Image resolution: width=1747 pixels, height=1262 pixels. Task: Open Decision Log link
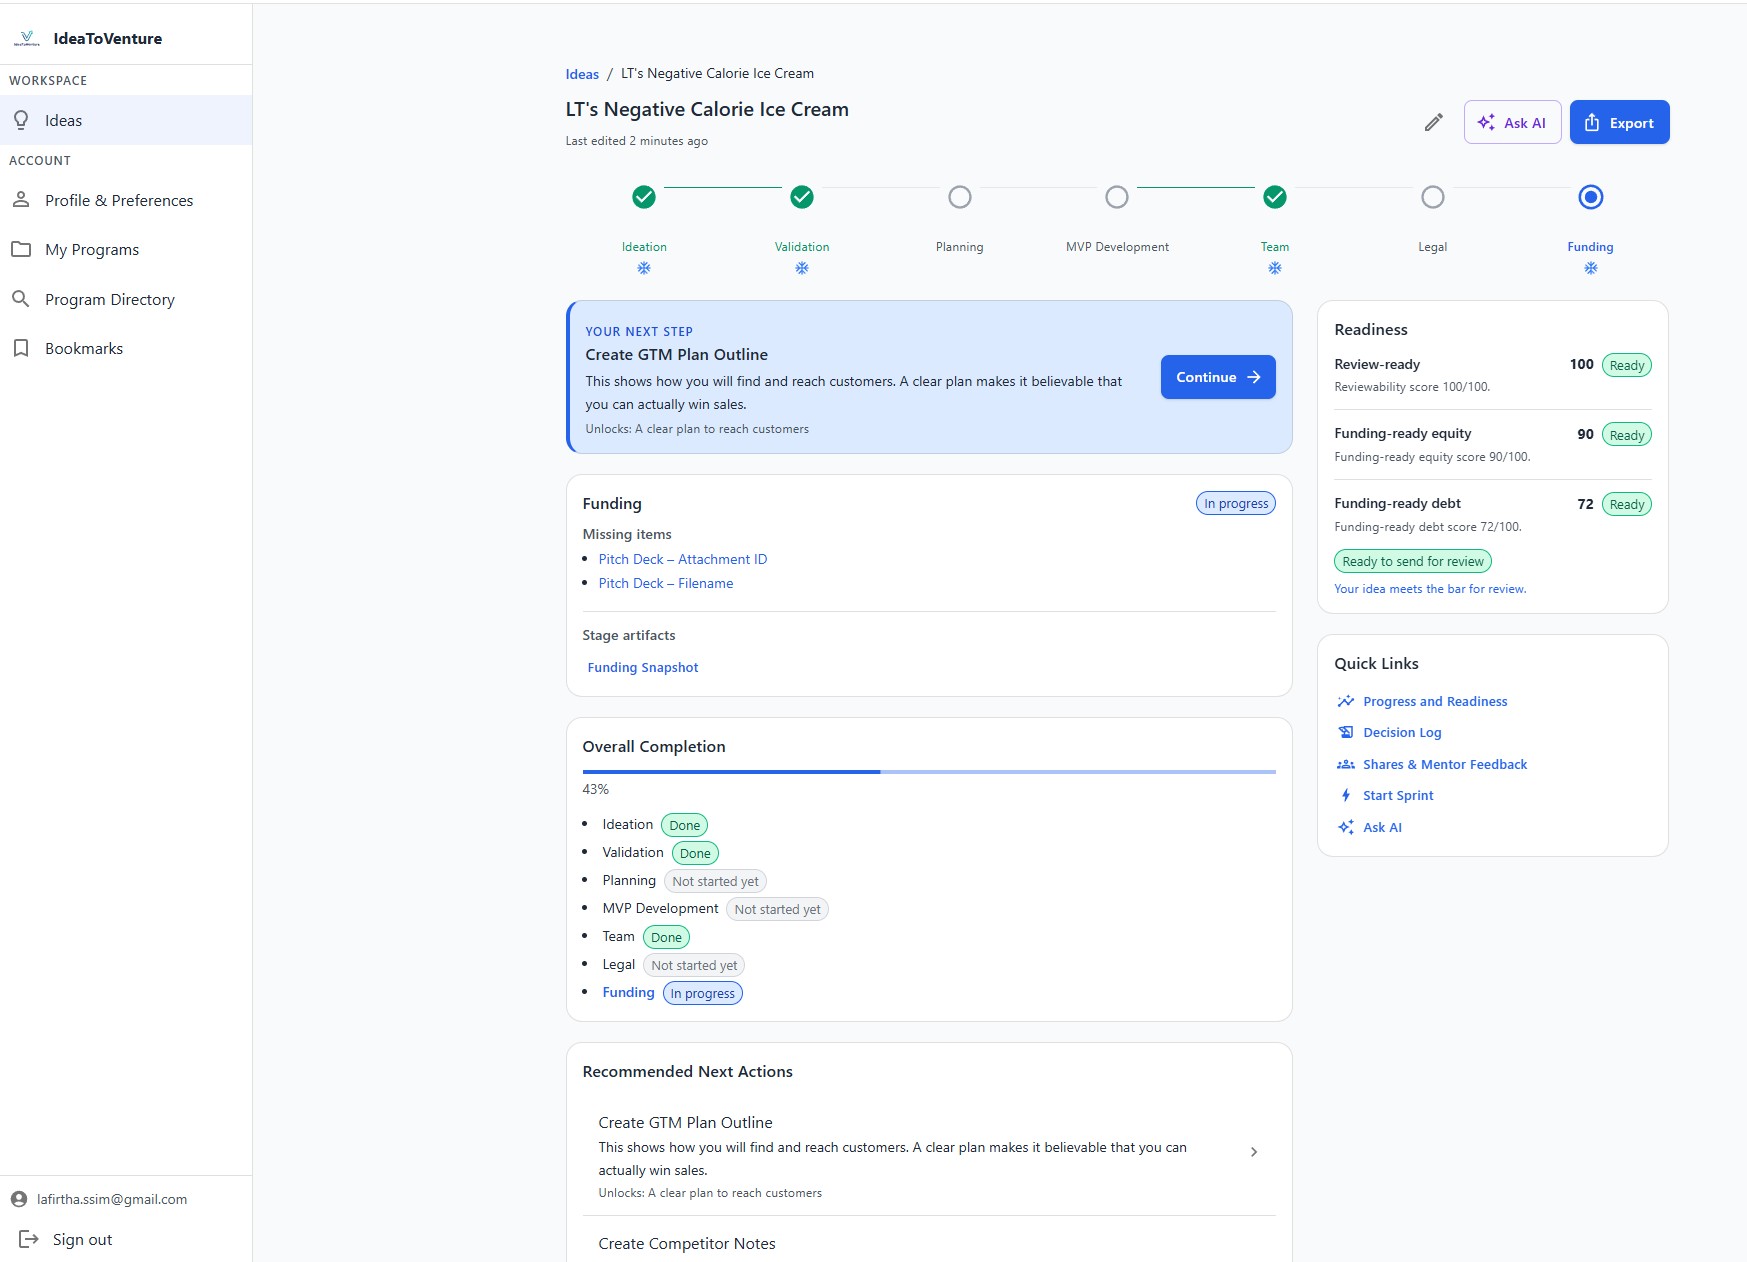1402,732
